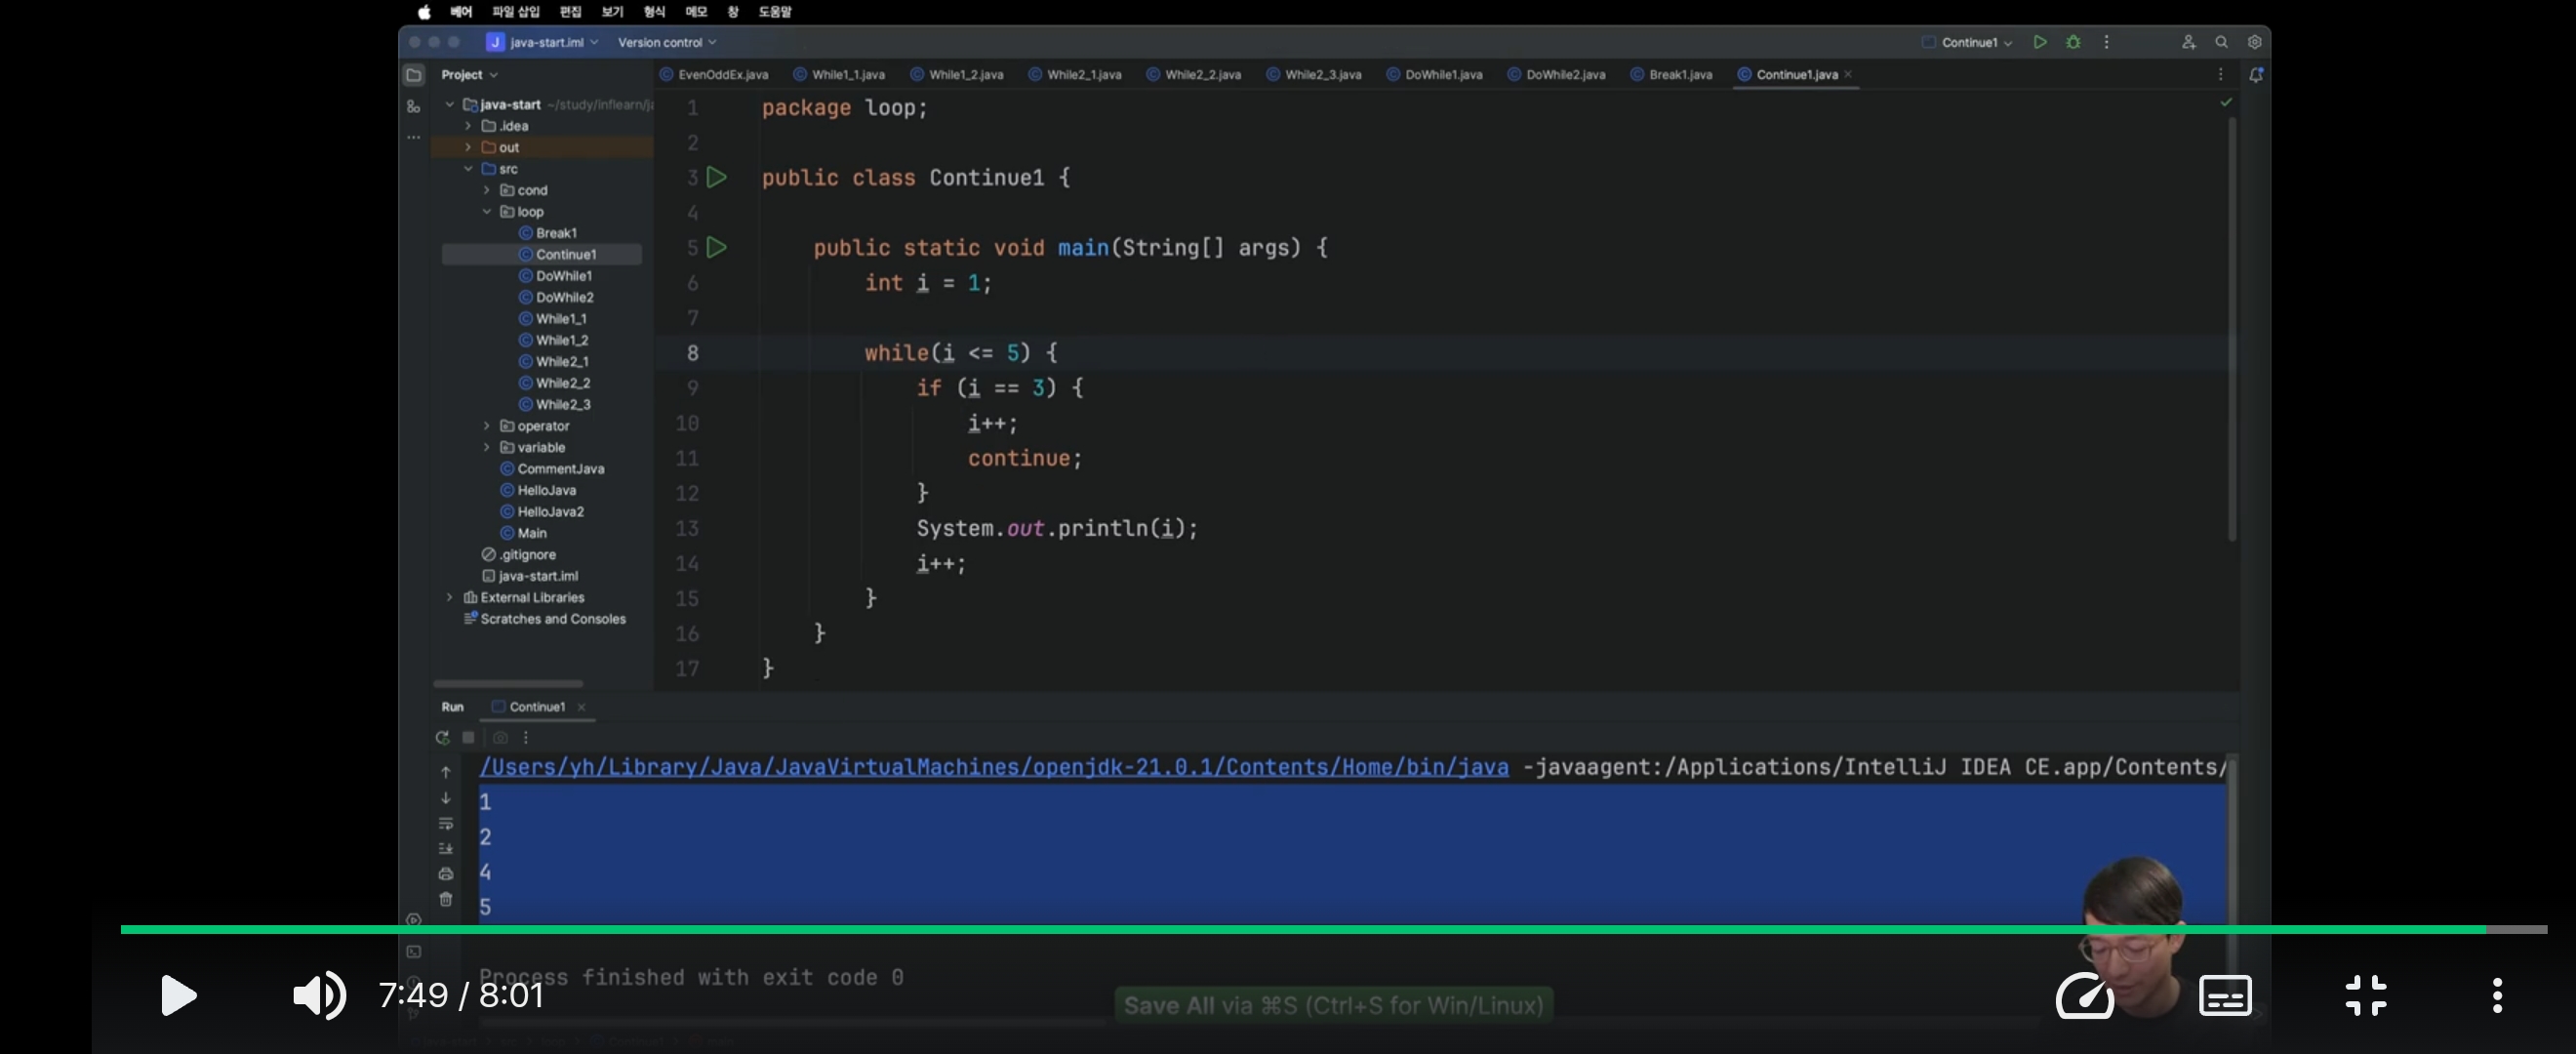Open IDE settings gear

pyautogui.click(x=2254, y=42)
